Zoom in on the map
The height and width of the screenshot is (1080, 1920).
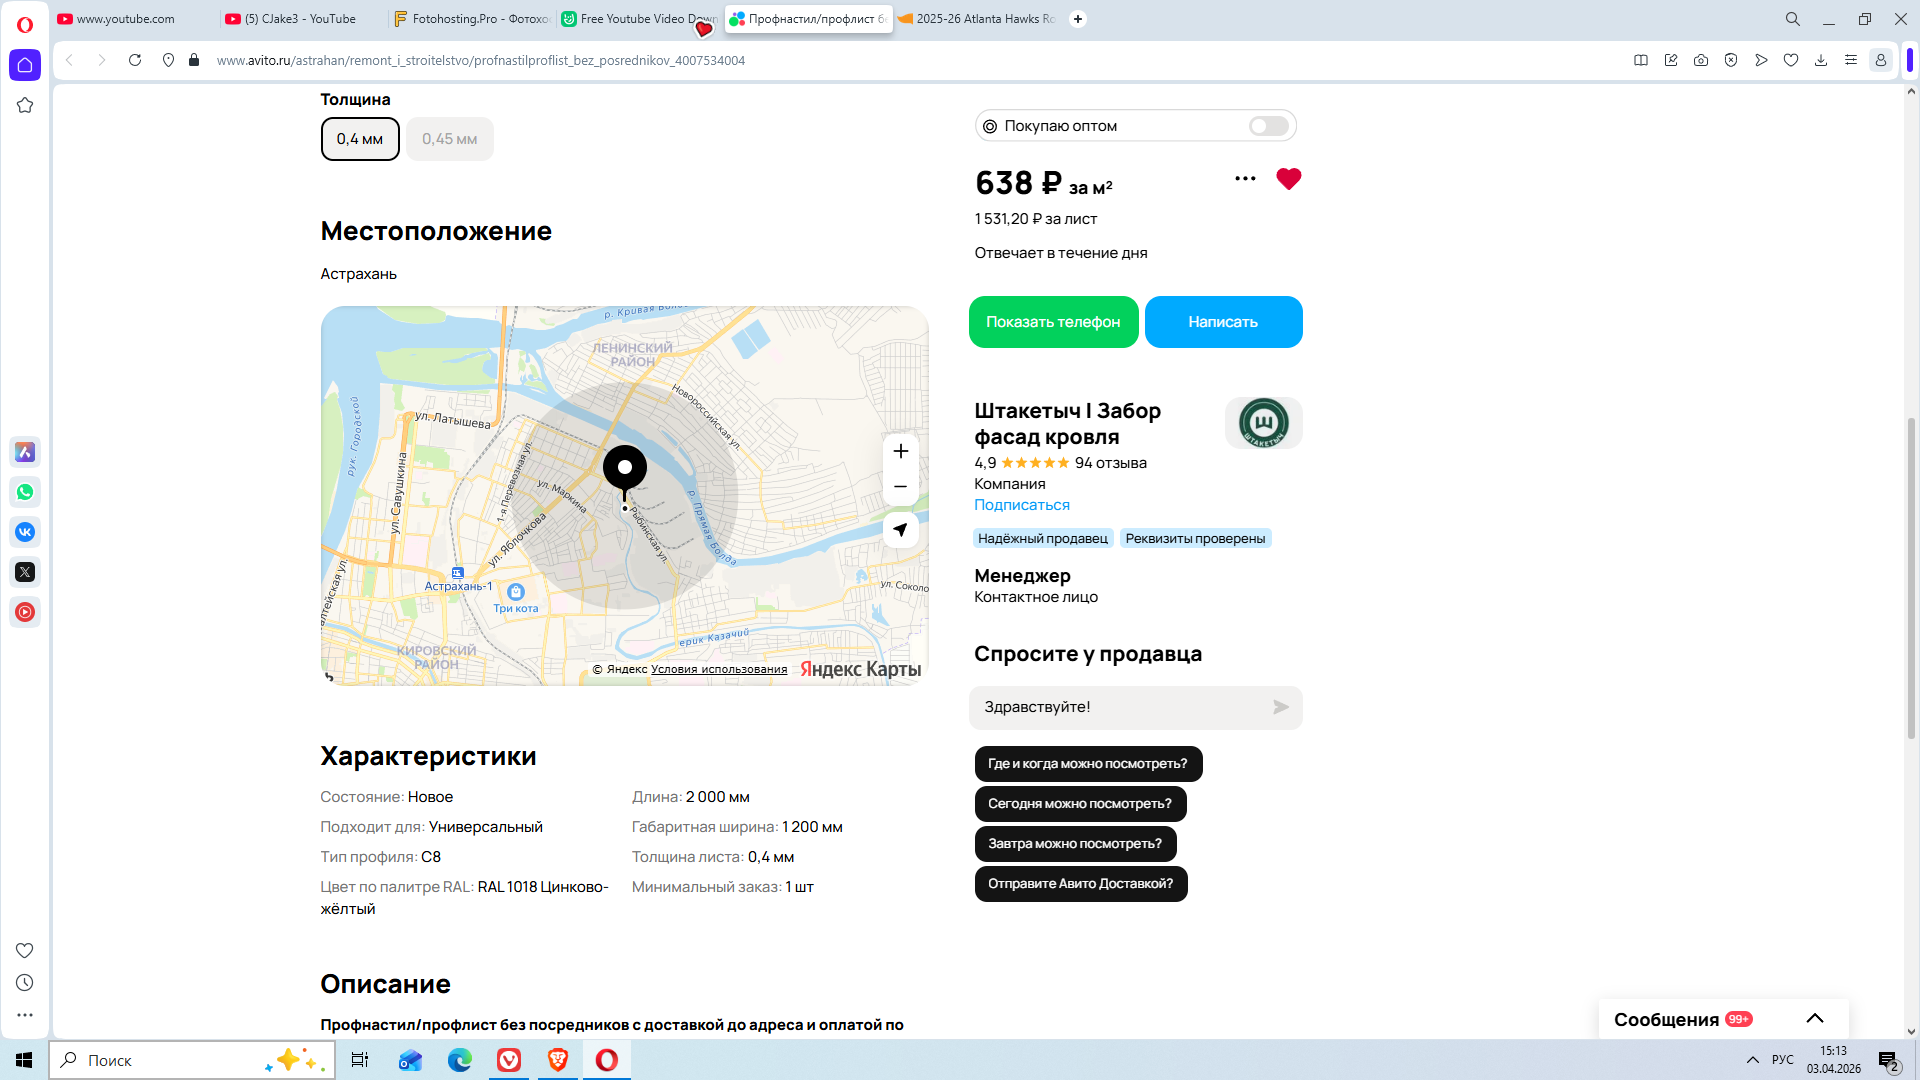(x=900, y=451)
